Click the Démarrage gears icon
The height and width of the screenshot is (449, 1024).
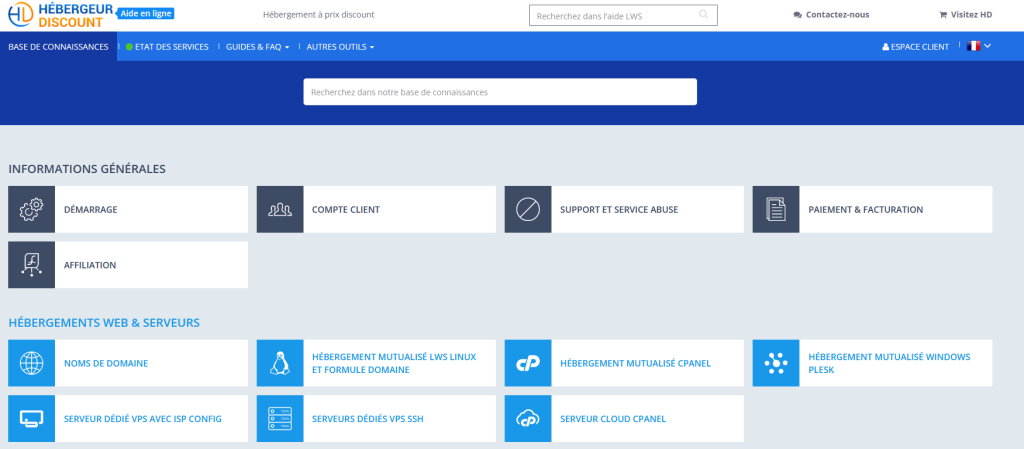[31, 209]
